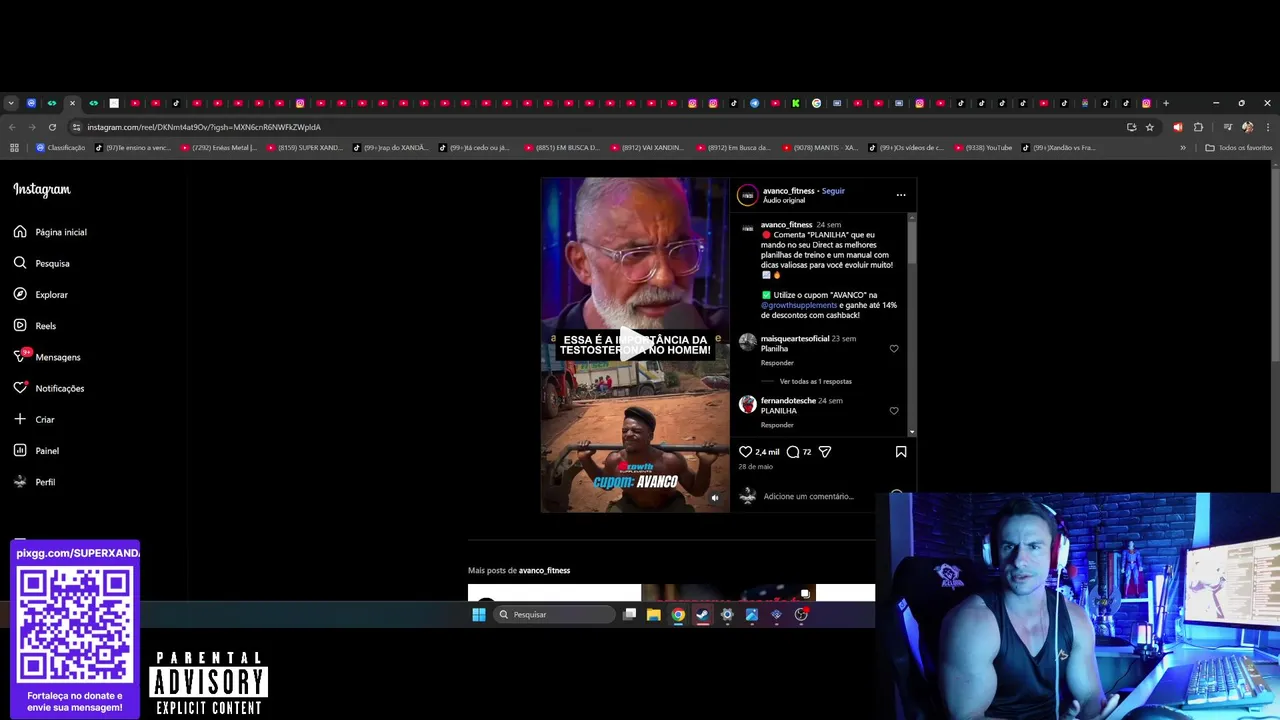Share the reel with the paper plane icon
Viewport: 1280px width, 720px height.
coord(825,452)
